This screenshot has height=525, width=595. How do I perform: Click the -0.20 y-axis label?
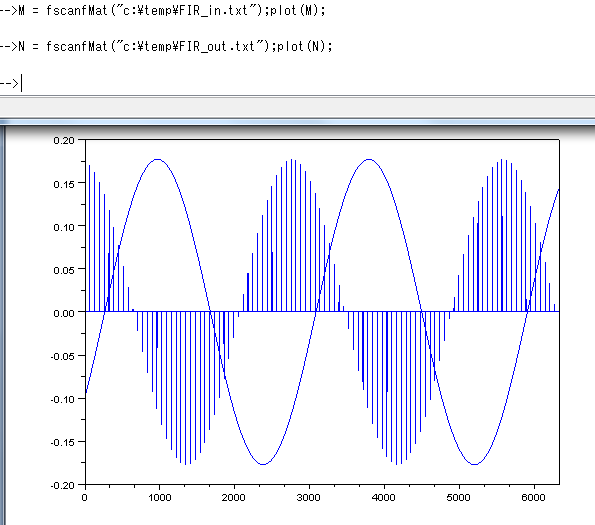[x=63, y=486]
